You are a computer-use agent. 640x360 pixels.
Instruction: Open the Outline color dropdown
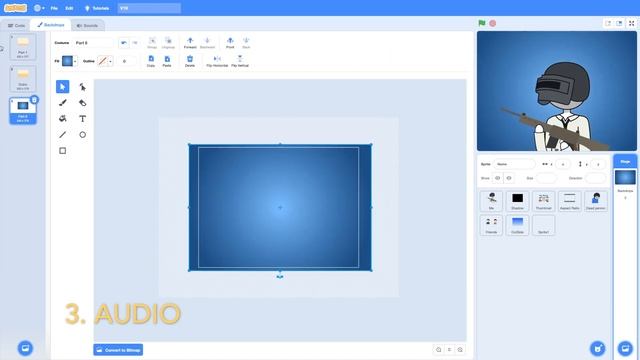[x=111, y=61]
